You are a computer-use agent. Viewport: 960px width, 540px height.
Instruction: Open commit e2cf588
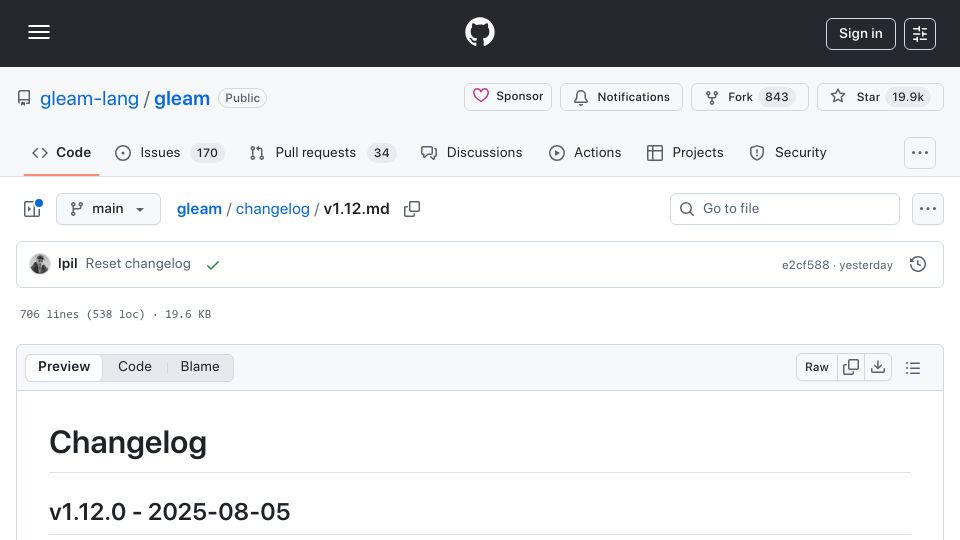tap(805, 265)
